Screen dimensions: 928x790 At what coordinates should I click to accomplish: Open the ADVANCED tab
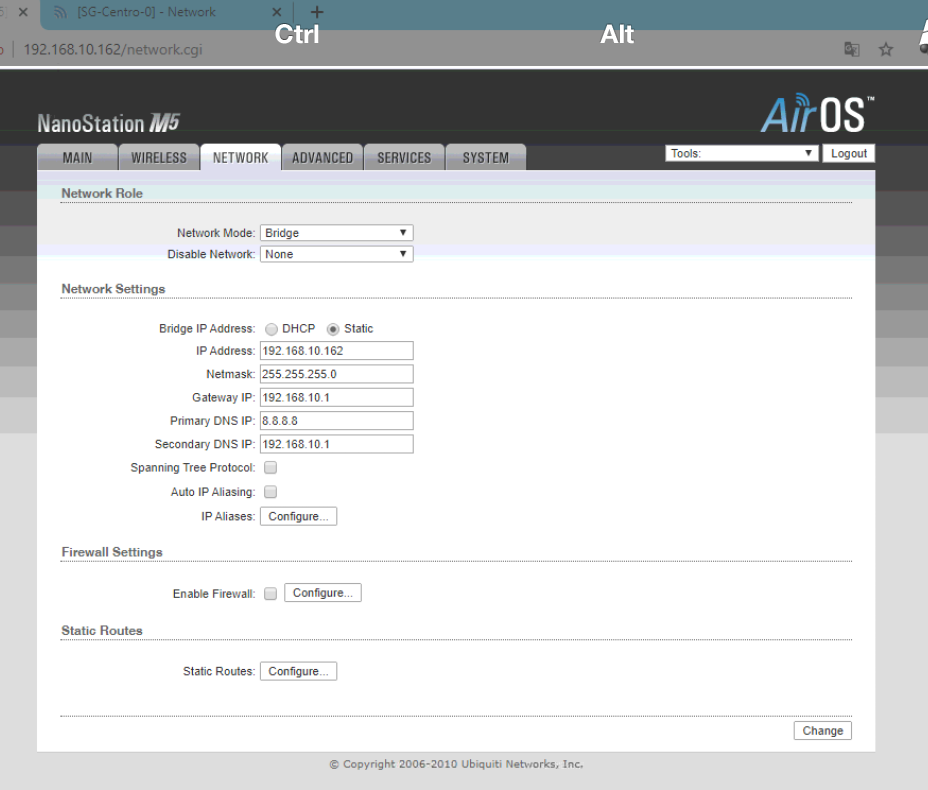322,157
